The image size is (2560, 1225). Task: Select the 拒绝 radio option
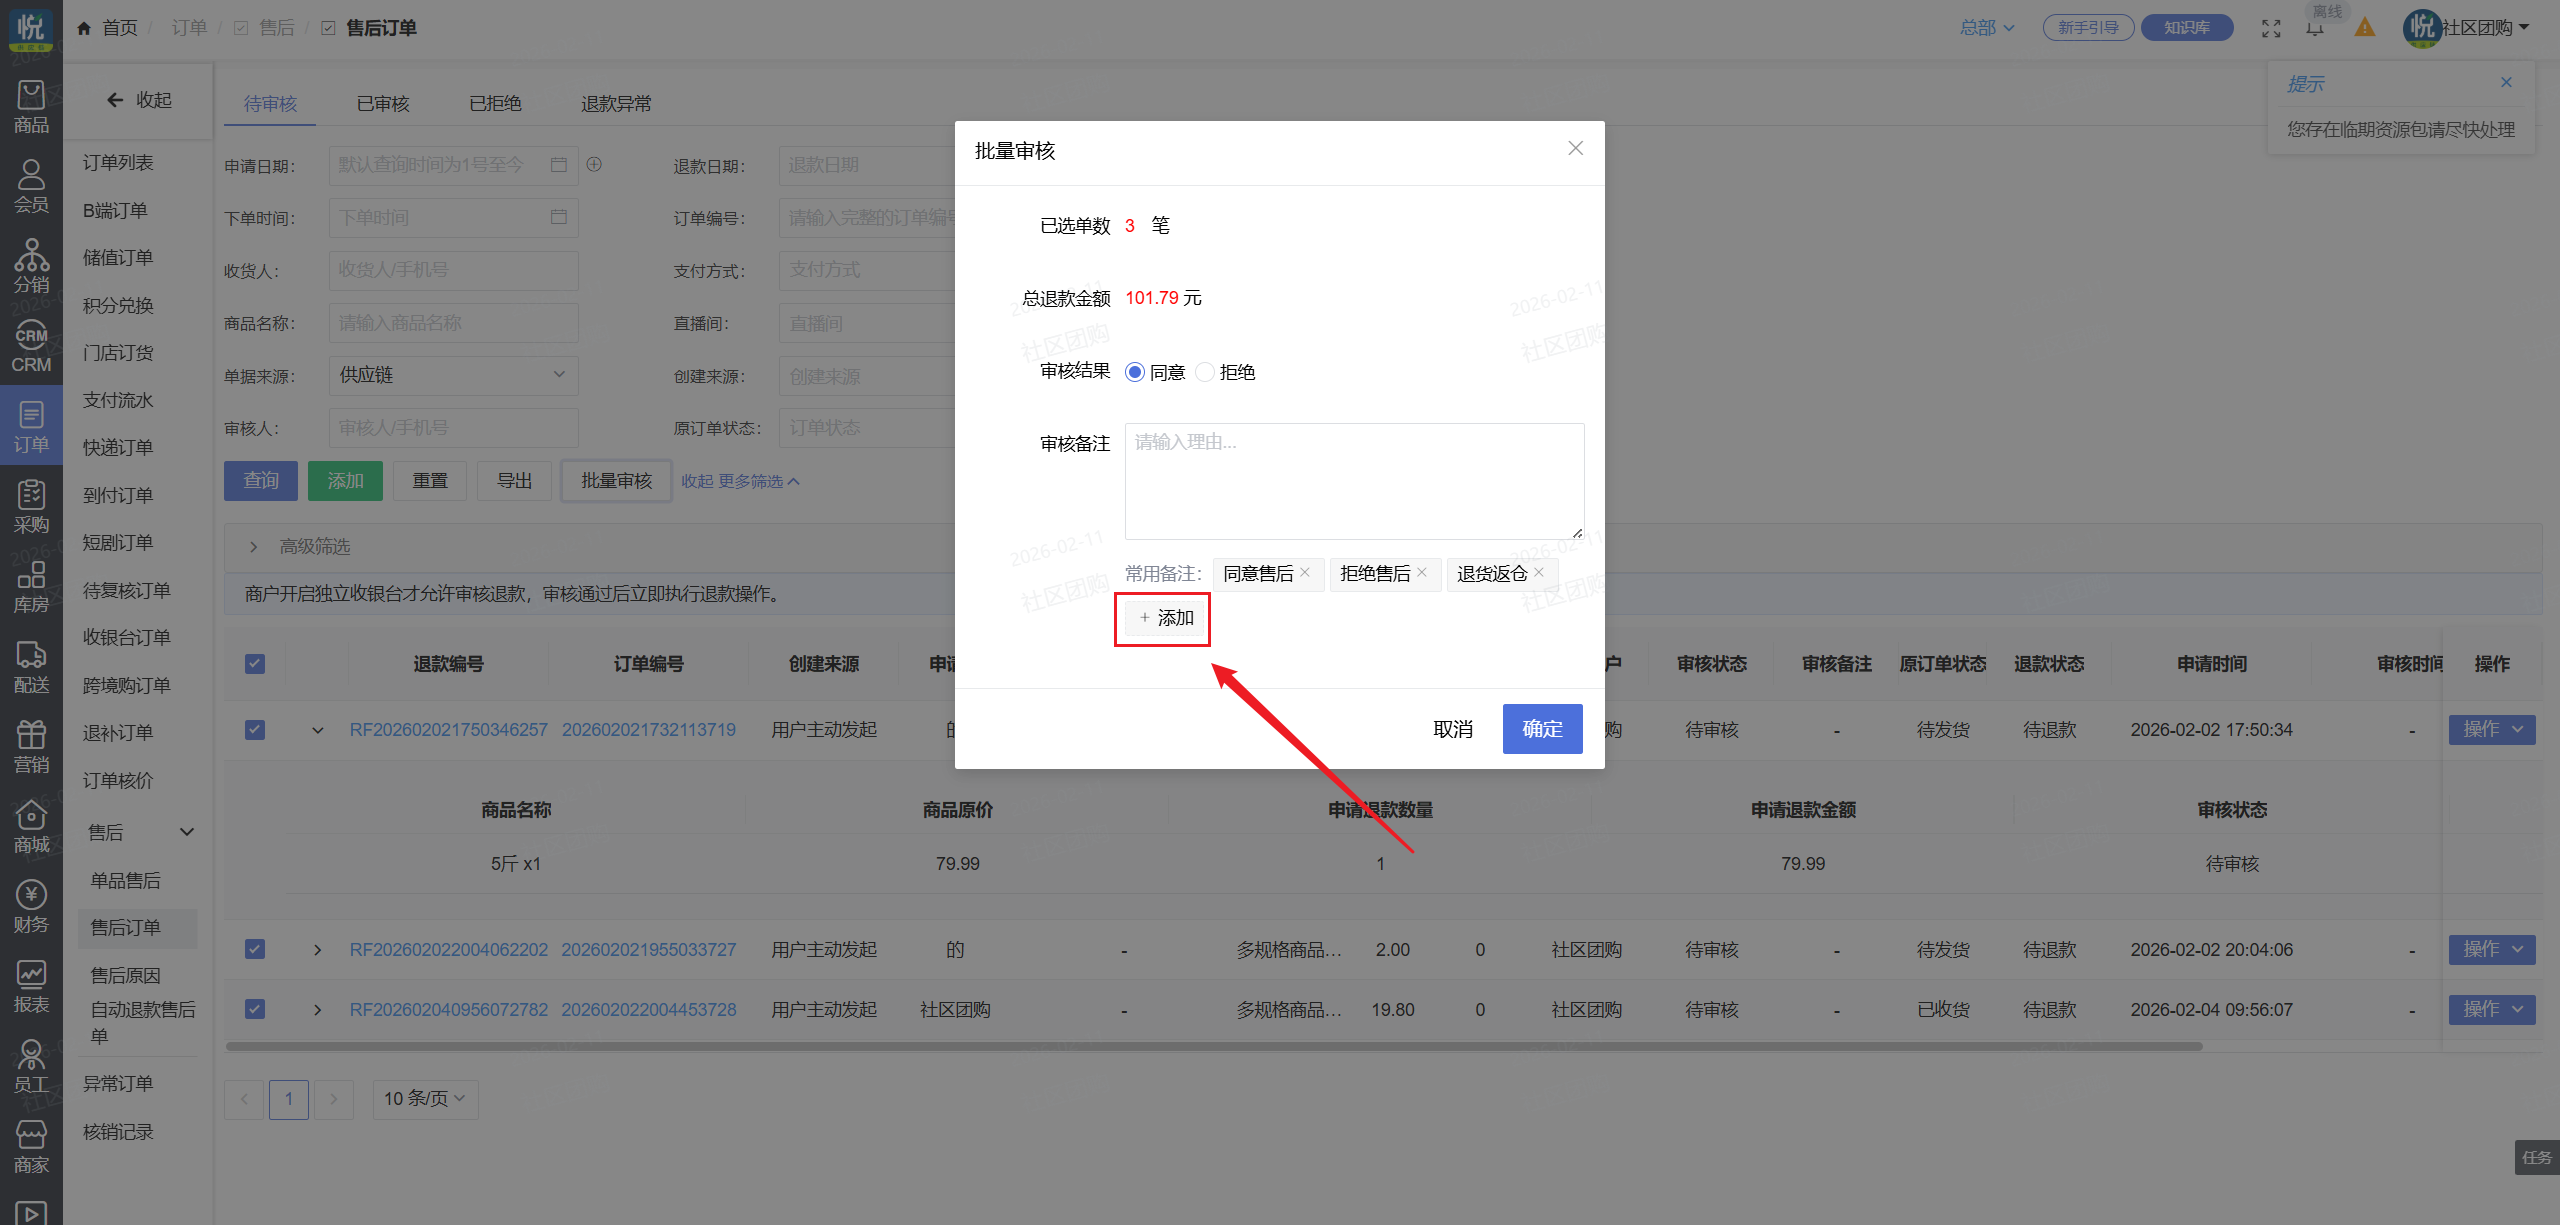pyautogui.click(x=1206, y=372)
